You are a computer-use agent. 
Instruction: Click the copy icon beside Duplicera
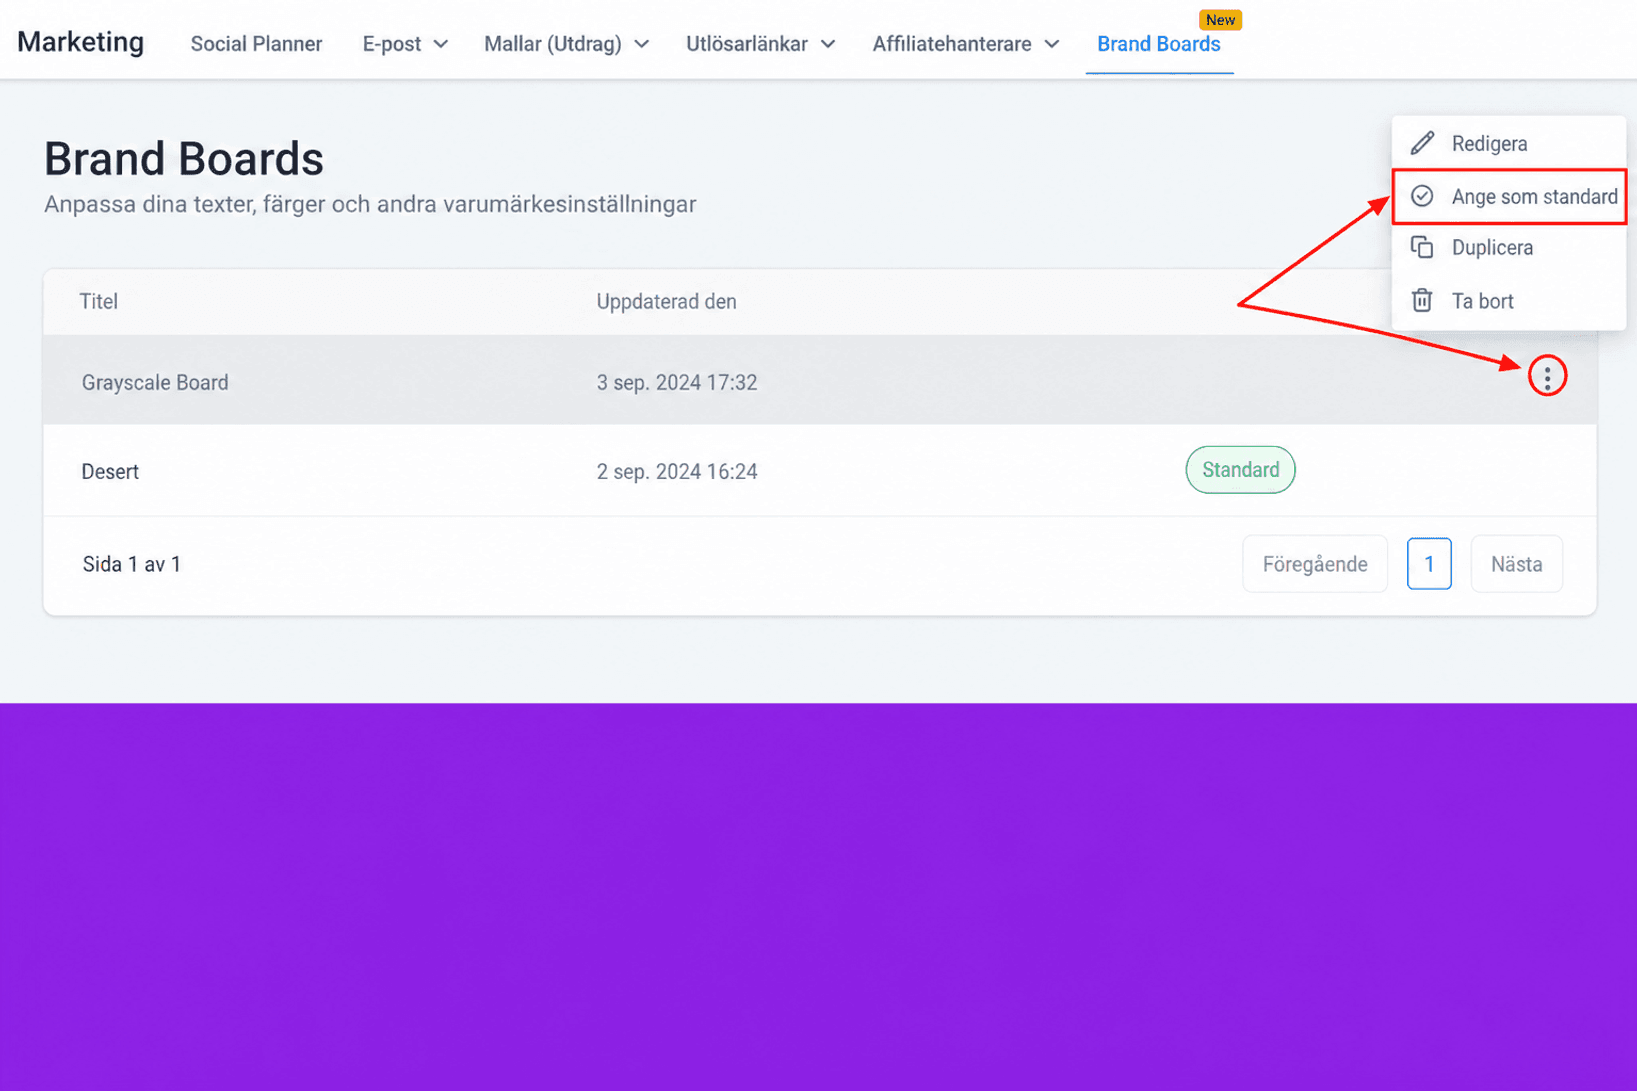pyautogui.click(x=1422, y=247)
